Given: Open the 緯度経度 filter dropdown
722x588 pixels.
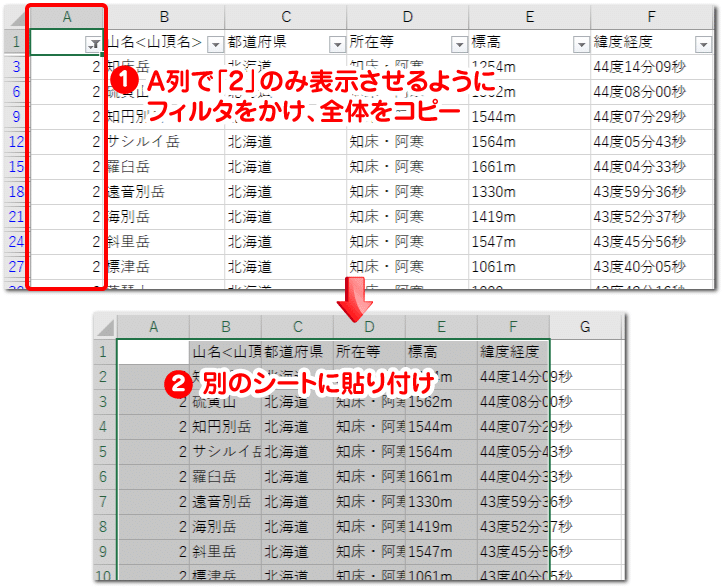Looking at the screenshot, I should [x=703, y=45].
